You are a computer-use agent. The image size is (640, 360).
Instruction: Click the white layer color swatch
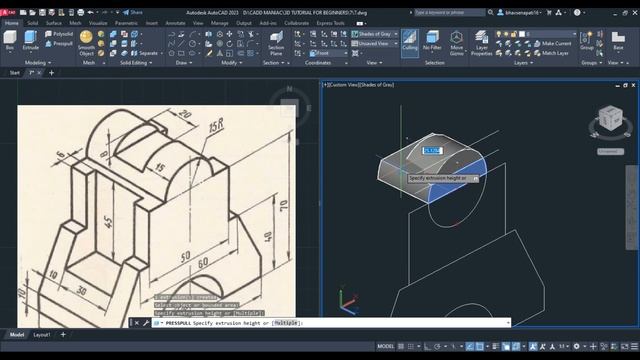(x=522, y=34)
